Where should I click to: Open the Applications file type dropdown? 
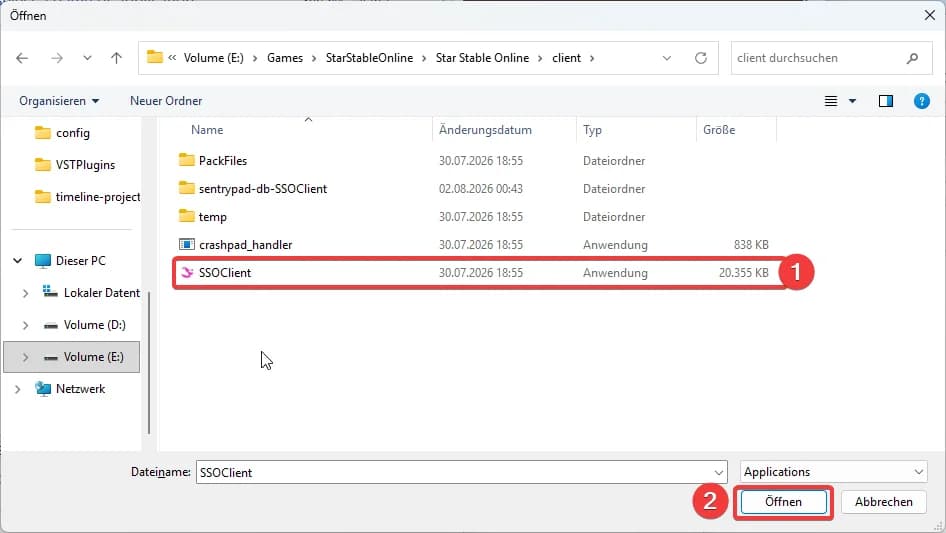(833, 471)
